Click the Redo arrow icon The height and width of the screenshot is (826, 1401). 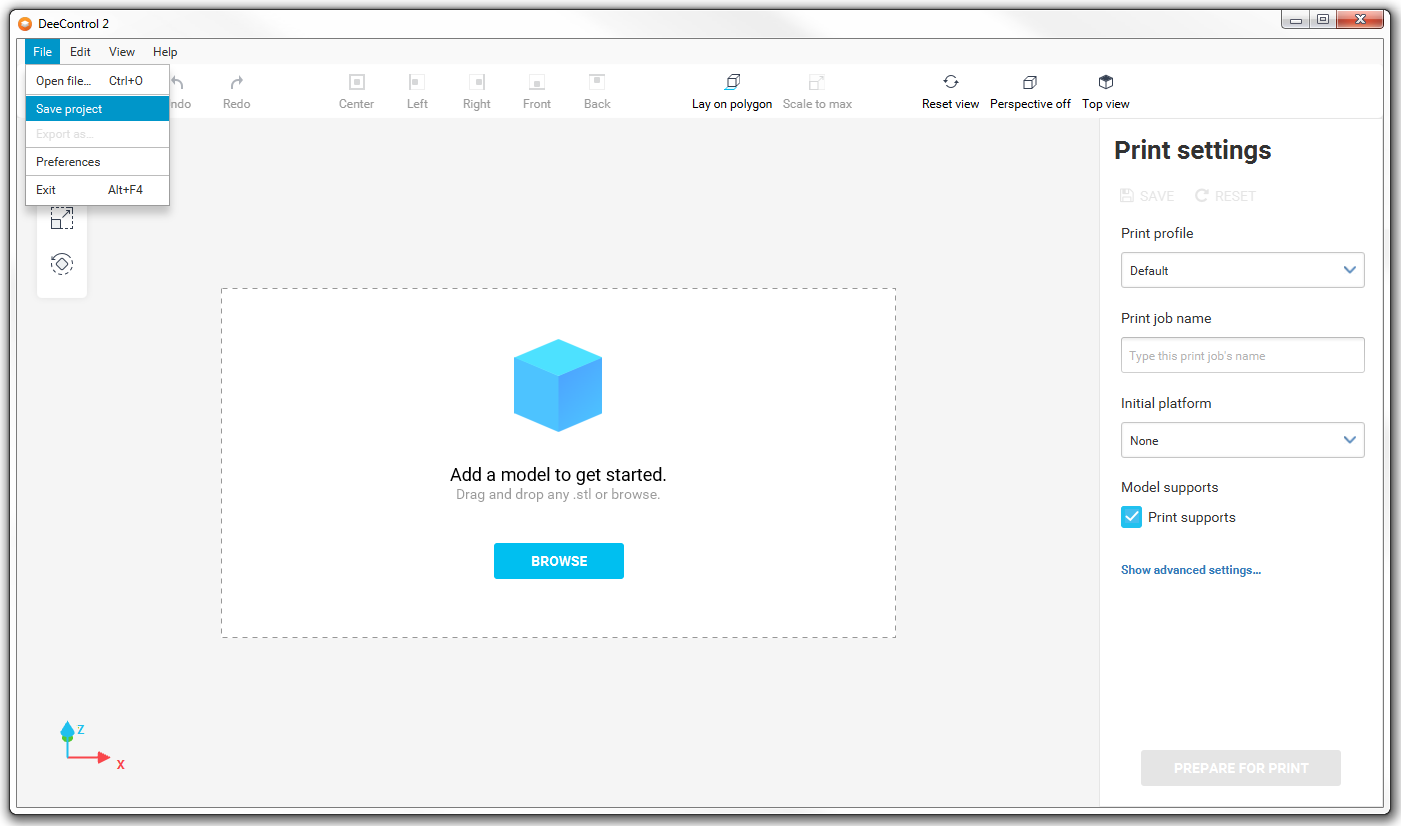tap(237, 83)
